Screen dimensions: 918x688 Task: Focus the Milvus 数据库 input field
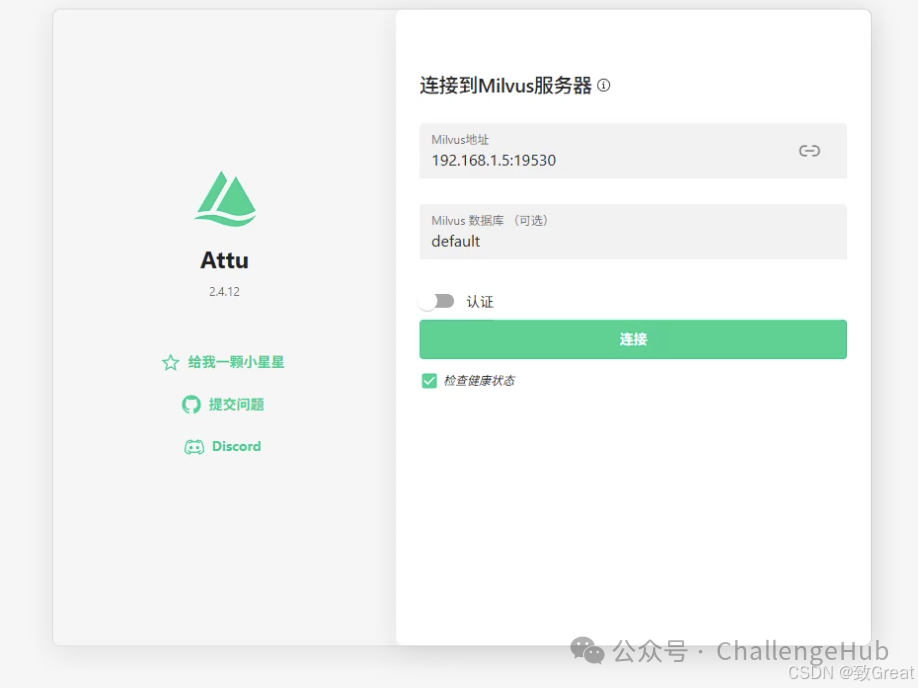(633, 231)
